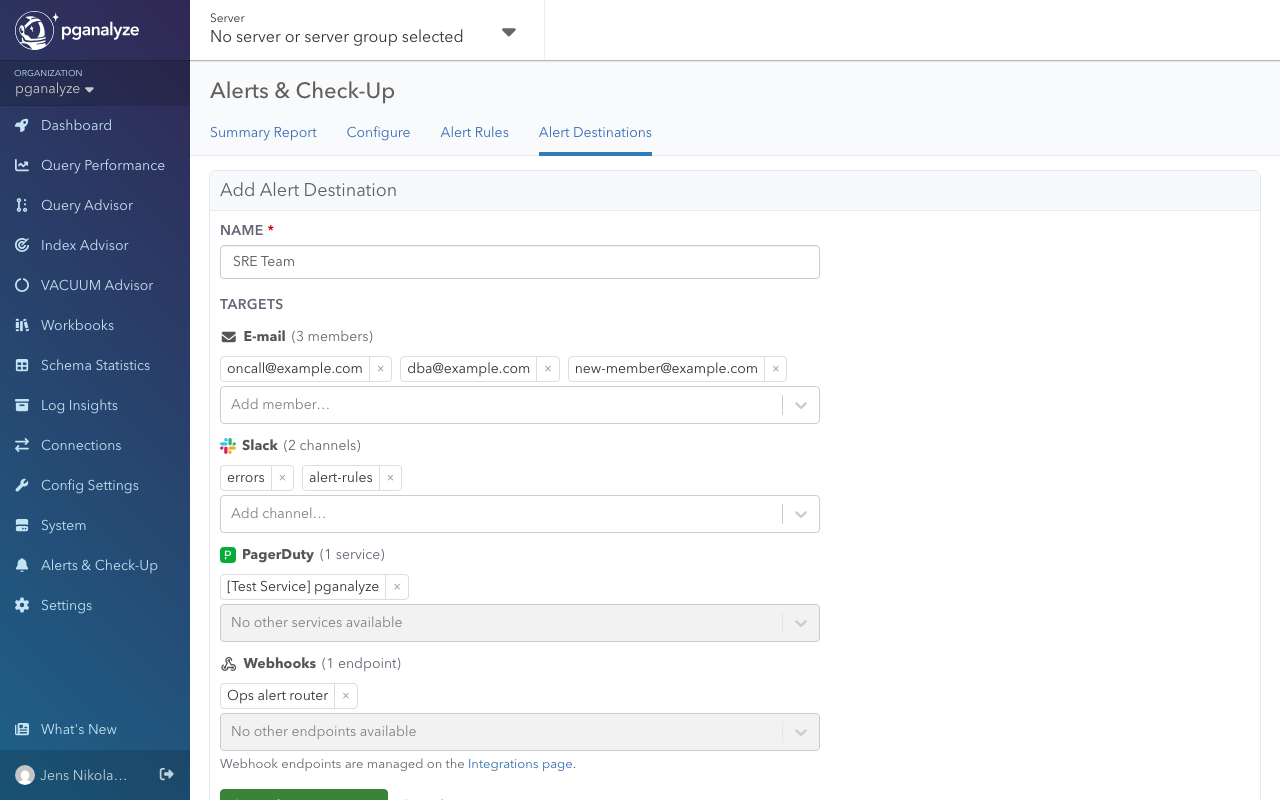Open VACUUM Advisor in the sidebar
The image size is (1280, 800).
coord(95,285)
